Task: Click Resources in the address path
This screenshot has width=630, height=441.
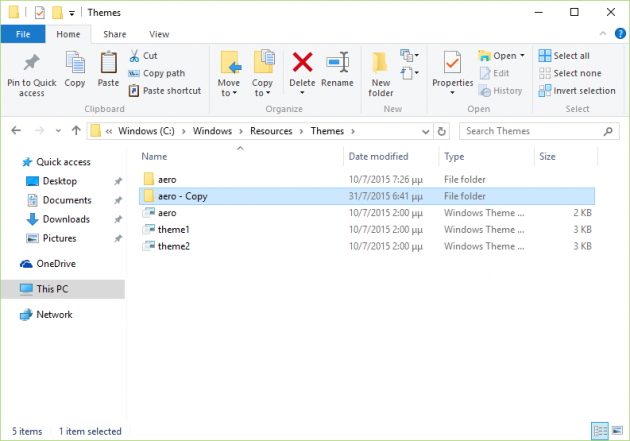Action: click(x=271, y=131)
